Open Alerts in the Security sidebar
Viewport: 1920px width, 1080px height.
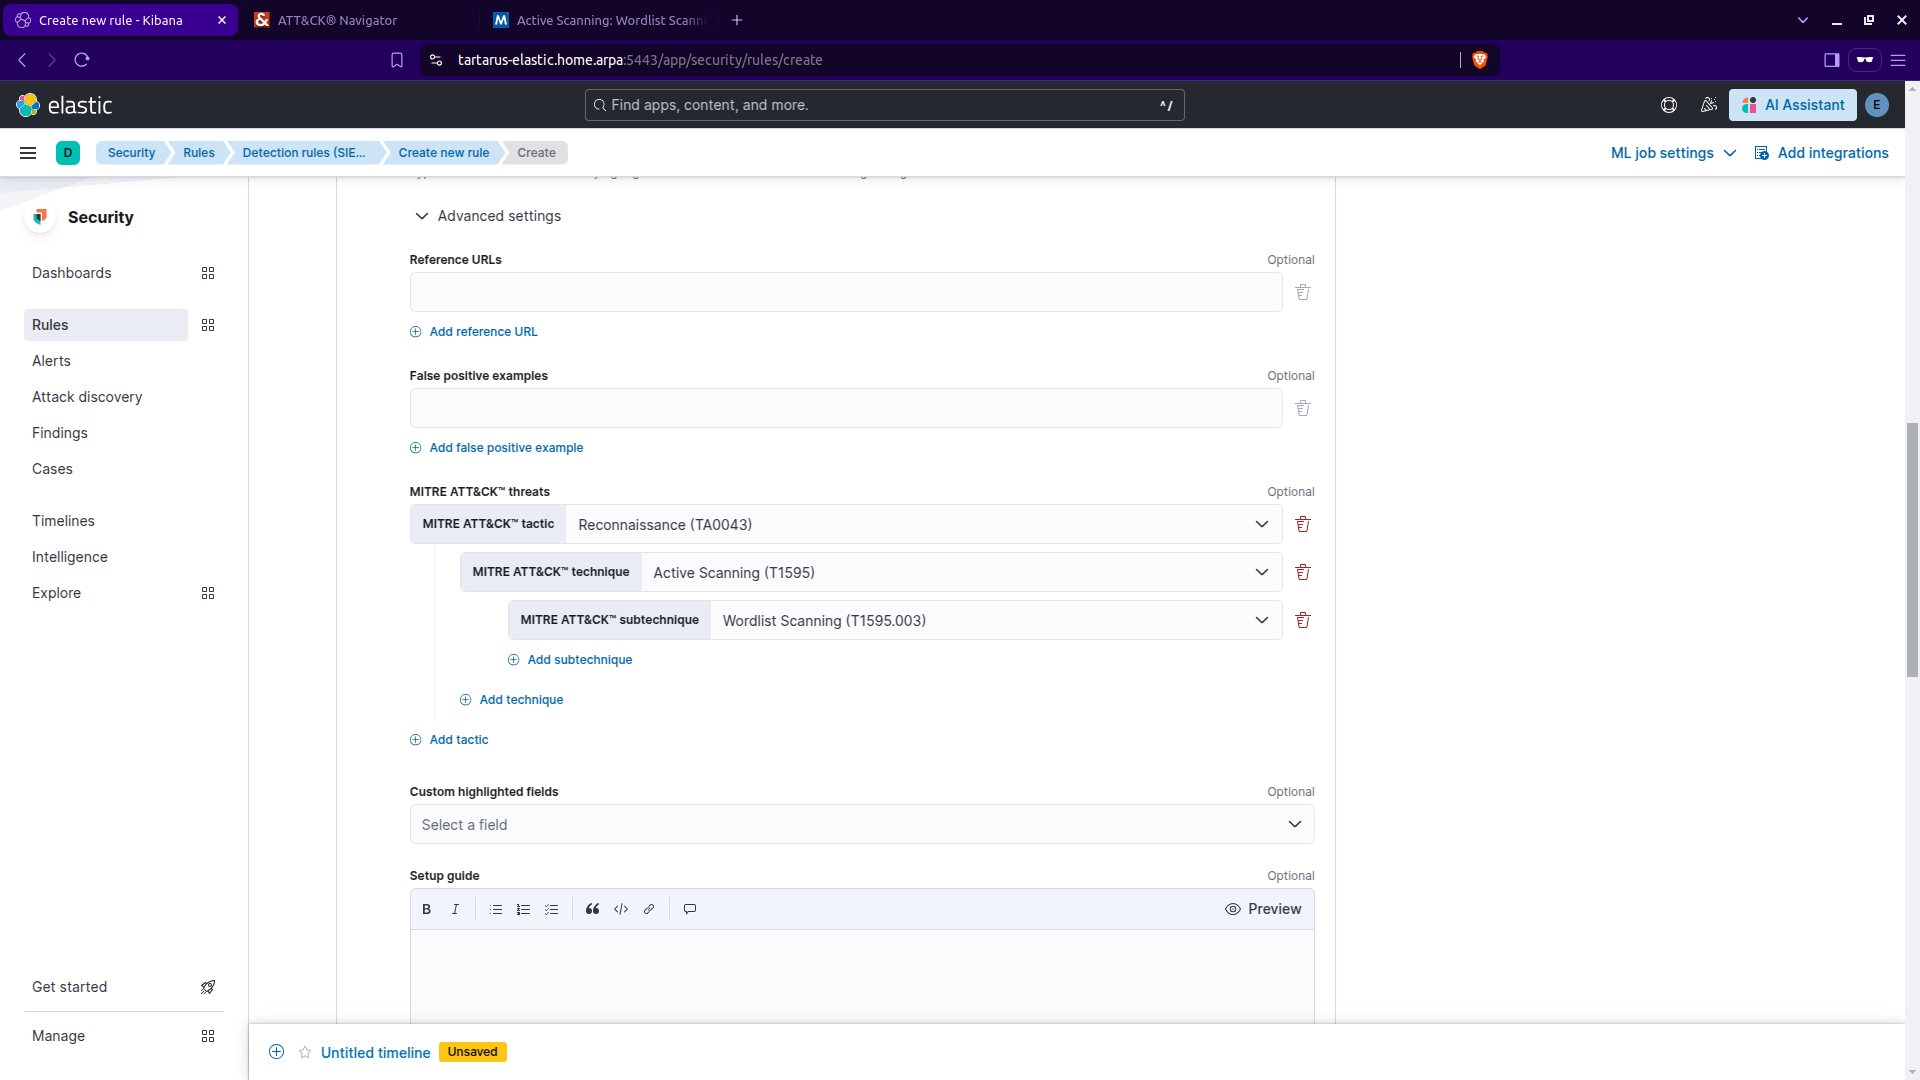(x=51, y=361)
